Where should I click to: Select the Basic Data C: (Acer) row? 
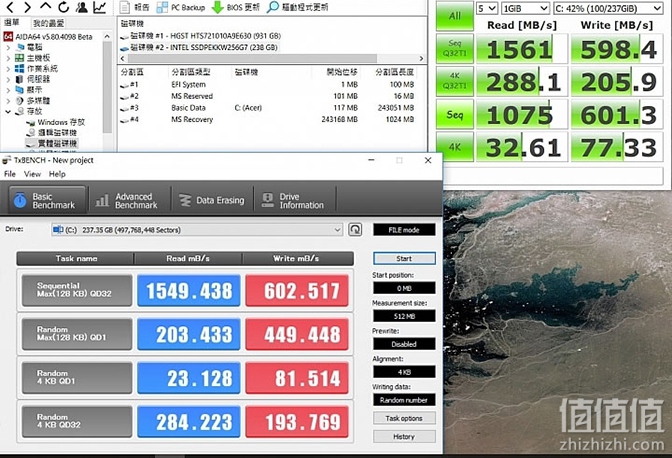pos(267,108)
